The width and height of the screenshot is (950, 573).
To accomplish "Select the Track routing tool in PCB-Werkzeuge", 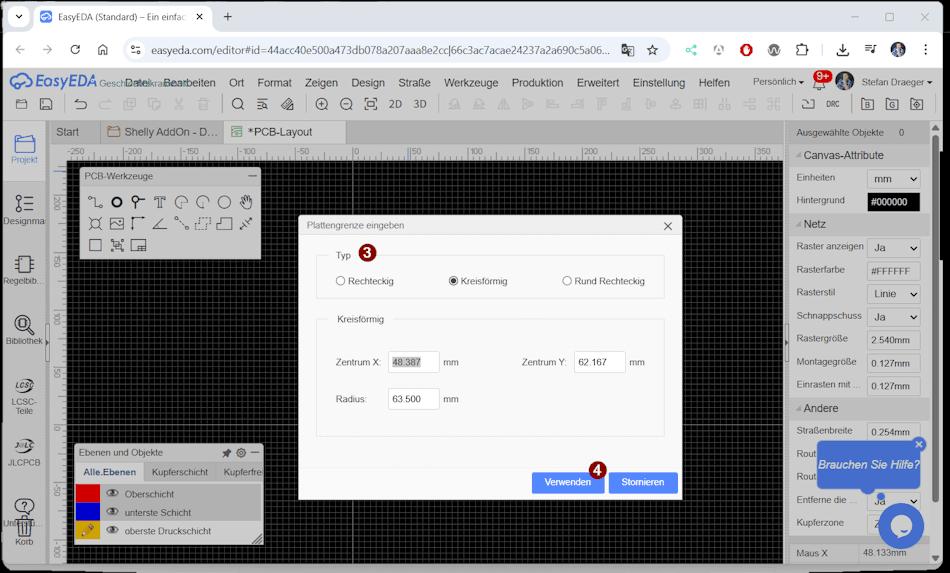I will point(95,202).
